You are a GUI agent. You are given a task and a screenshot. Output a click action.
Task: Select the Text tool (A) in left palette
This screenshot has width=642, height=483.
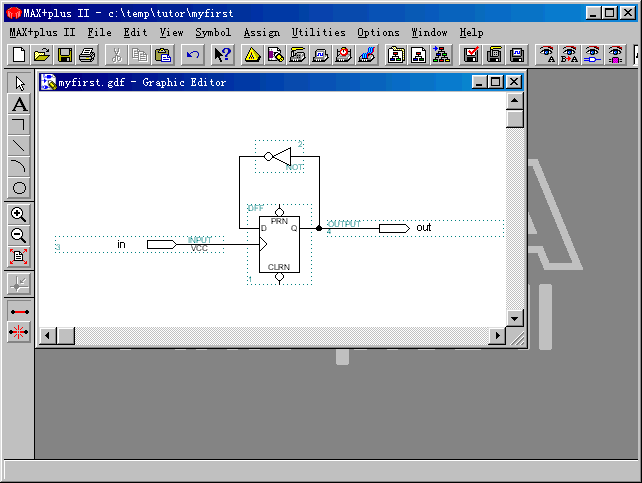tap(19, 104)
